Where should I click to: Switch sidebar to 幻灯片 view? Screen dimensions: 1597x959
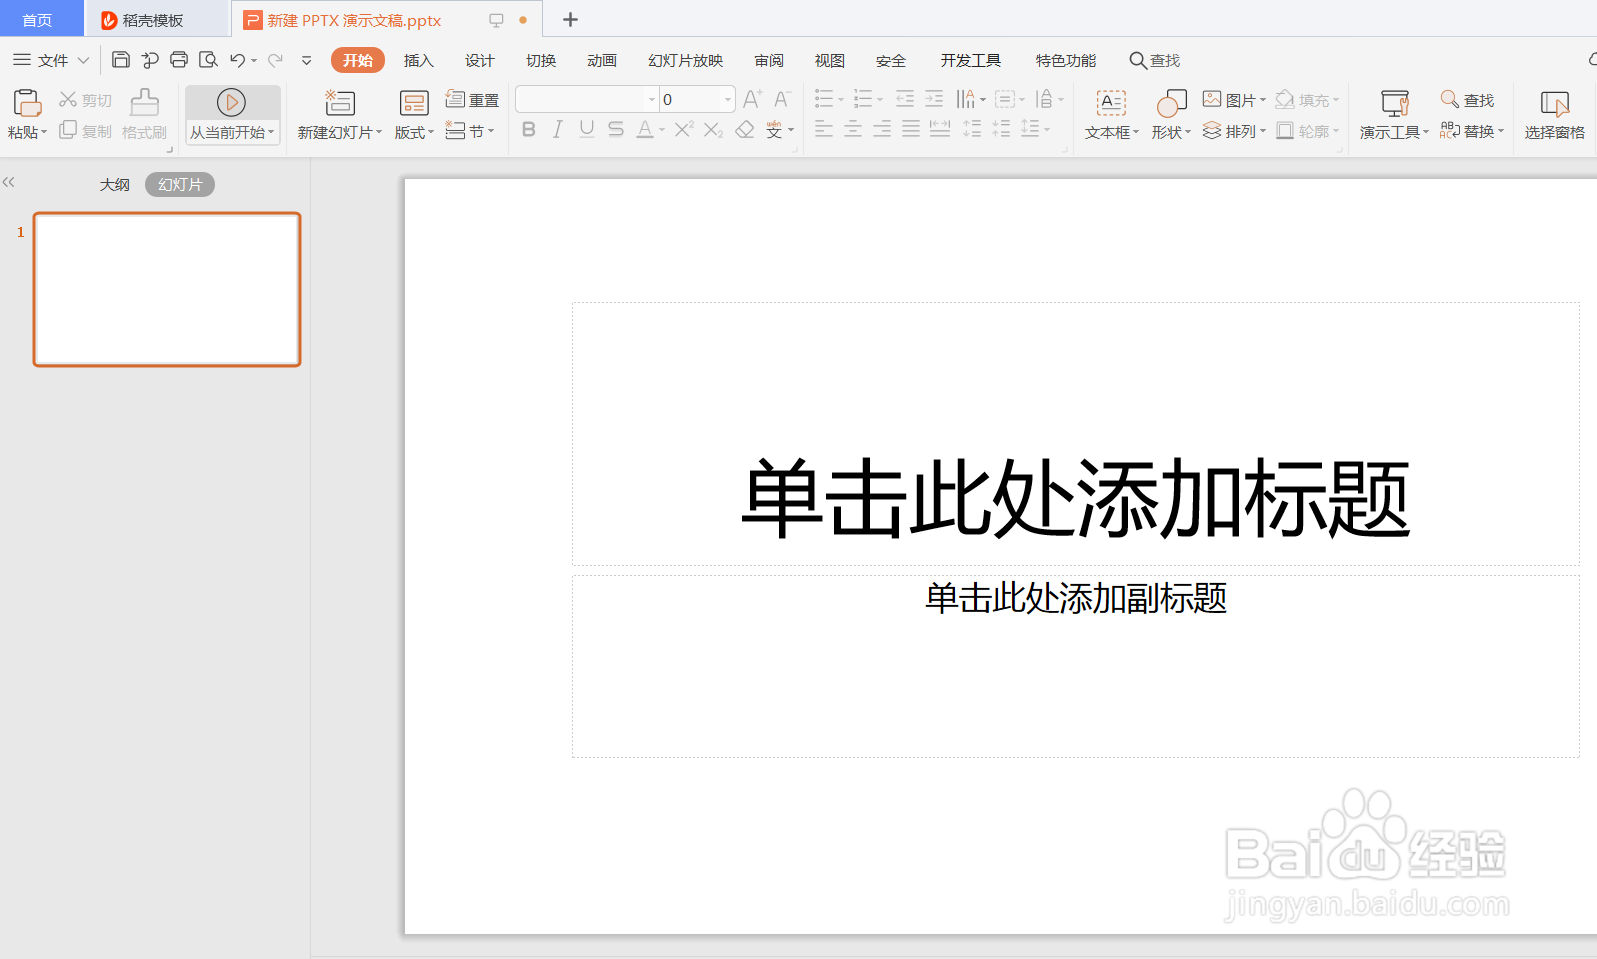click(180, 184)
